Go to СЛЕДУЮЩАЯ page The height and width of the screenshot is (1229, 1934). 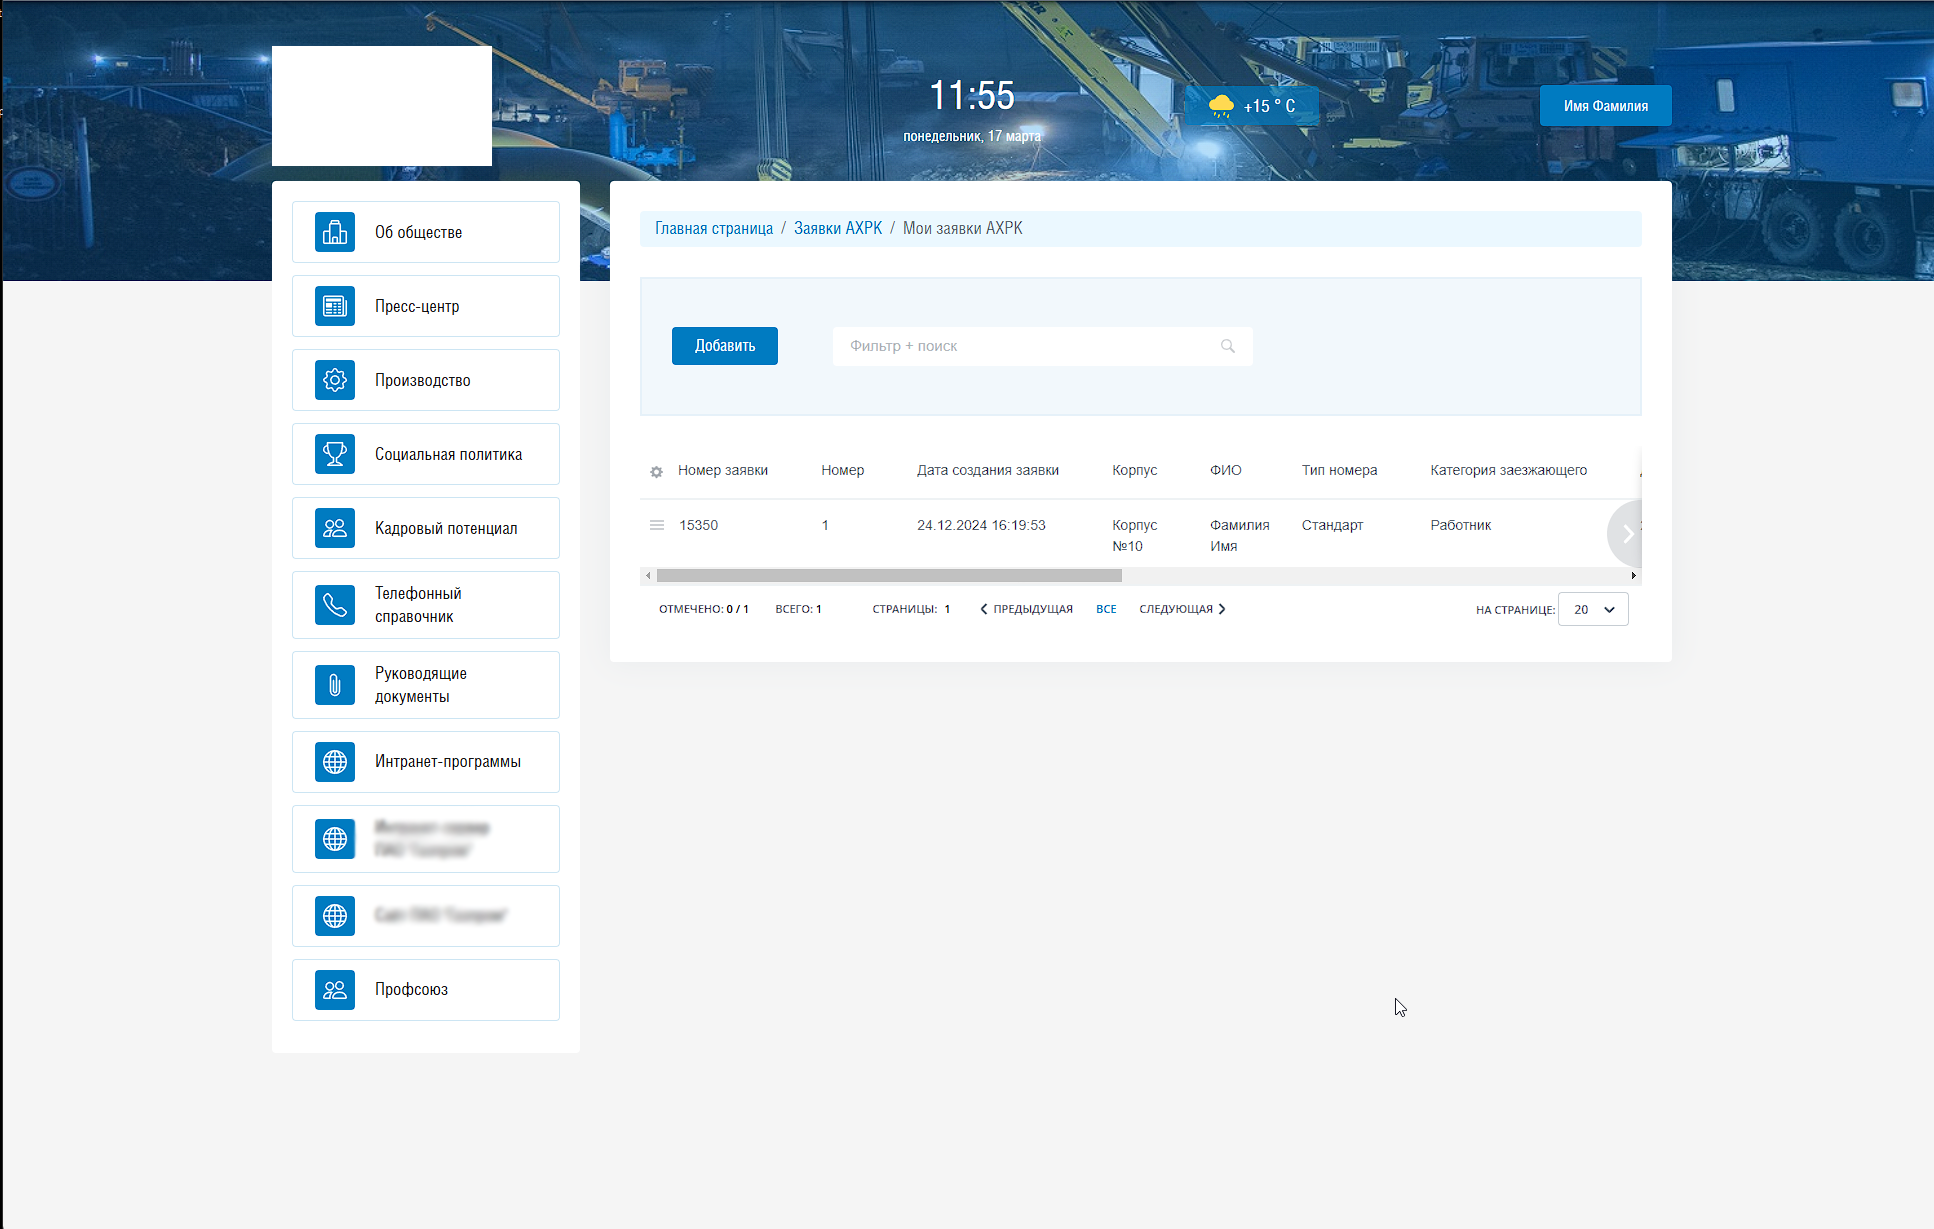[1182, 609]
